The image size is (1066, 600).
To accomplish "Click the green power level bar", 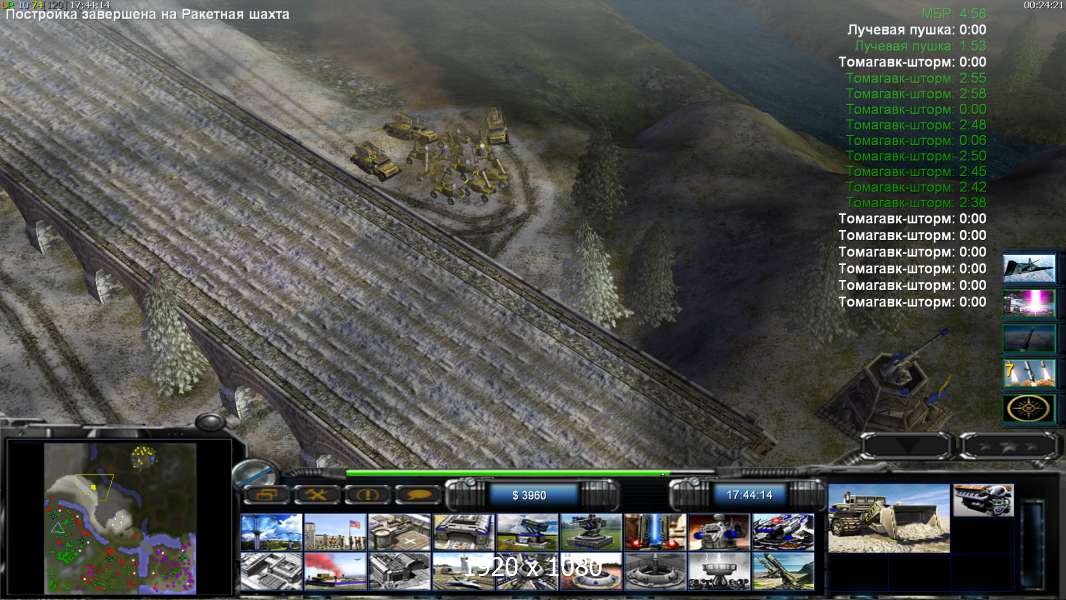I will tap(506, 473).
